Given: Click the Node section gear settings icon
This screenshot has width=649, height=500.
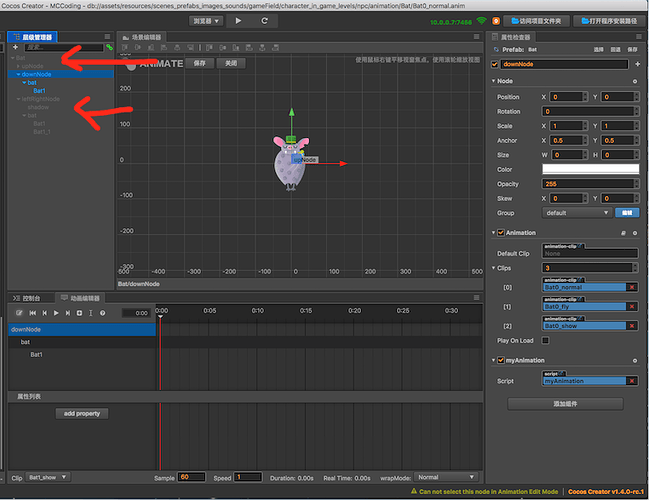Looking at the screenshot, I should pyautogui.click(x=635, y=81).
